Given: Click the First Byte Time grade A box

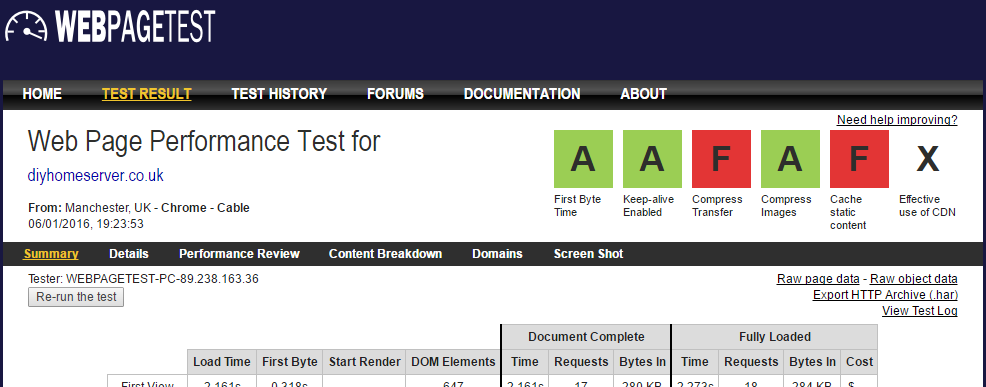Looking at the screenshot, I should (583, 159).
